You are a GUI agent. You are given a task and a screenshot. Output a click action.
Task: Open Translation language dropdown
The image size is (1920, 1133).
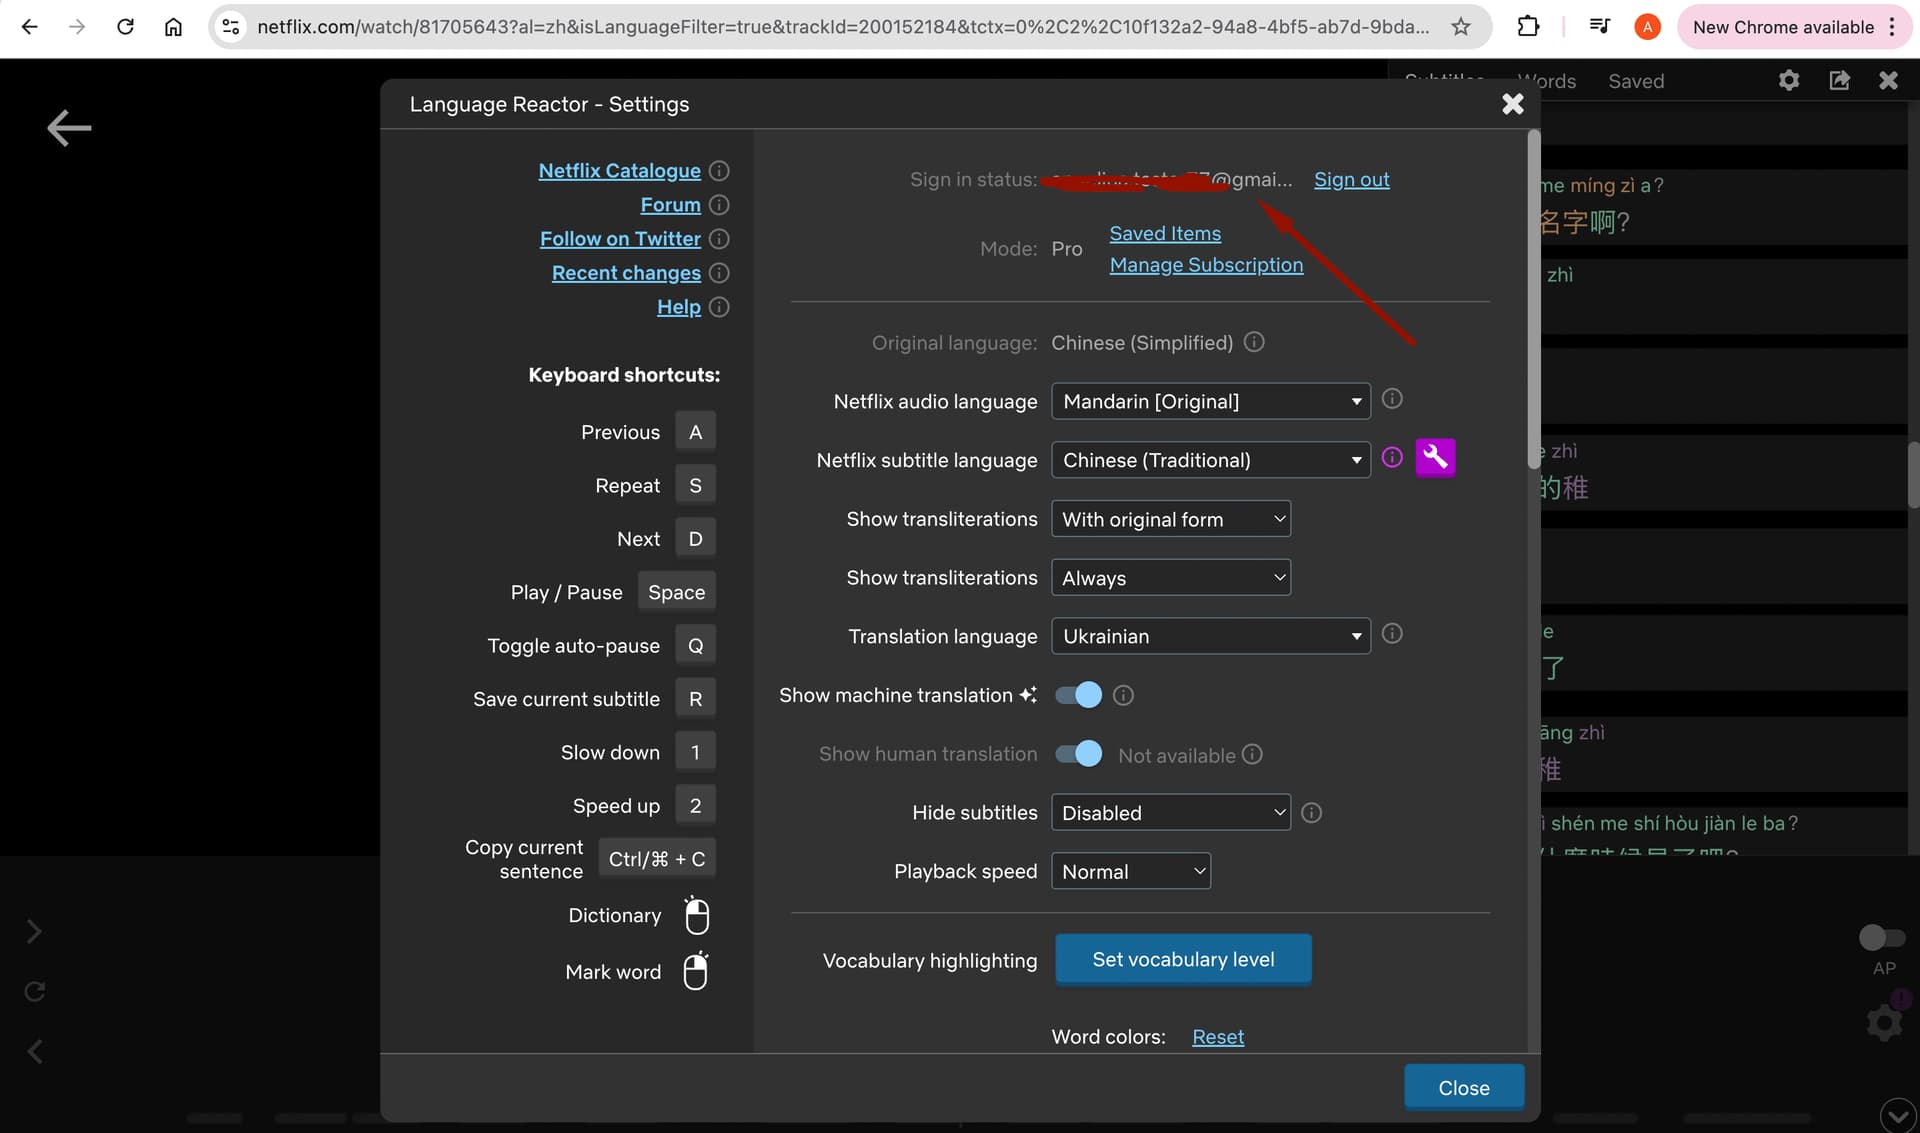click(1210, 637)
